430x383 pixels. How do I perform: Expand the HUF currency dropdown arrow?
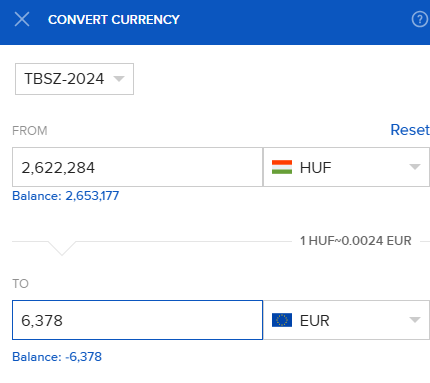[x=415, y=167]
